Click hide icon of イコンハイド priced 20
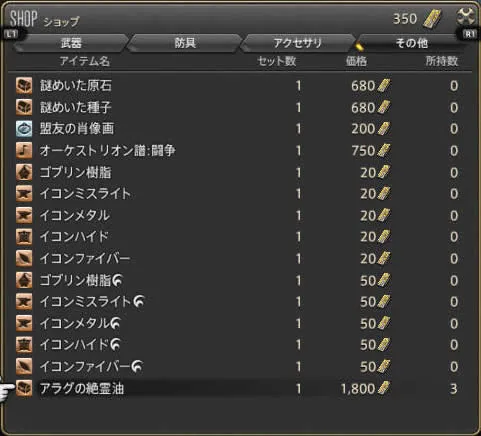The image size is (481, 436). point(24,237)
